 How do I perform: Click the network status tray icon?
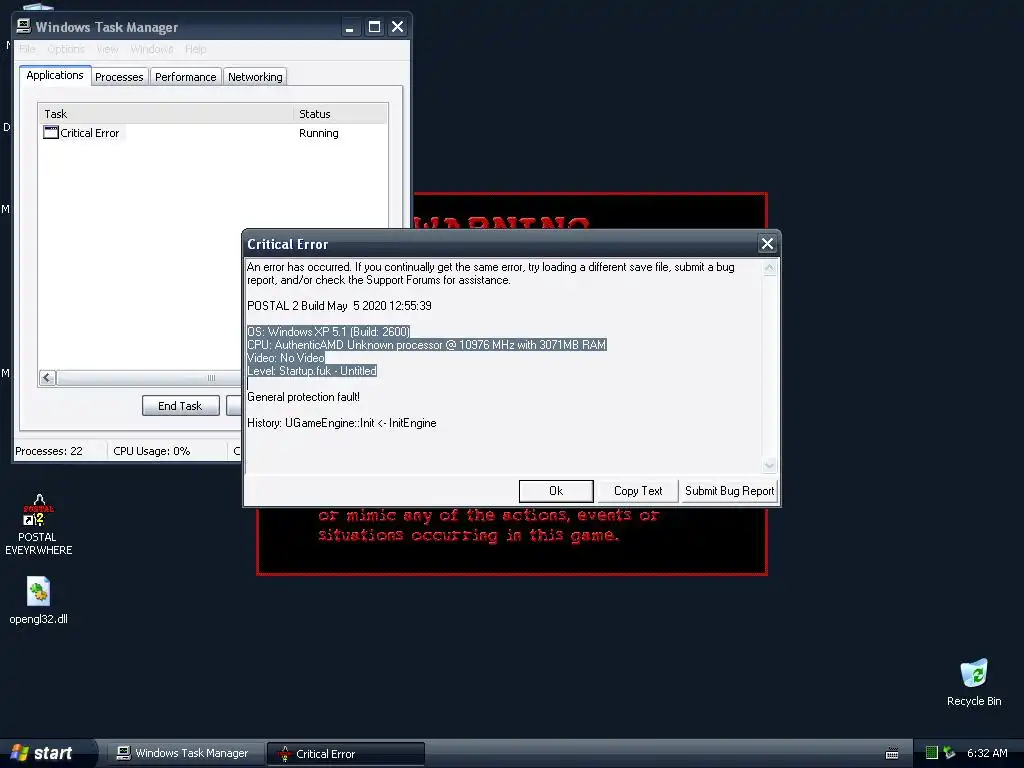click(x=949, y=753)
